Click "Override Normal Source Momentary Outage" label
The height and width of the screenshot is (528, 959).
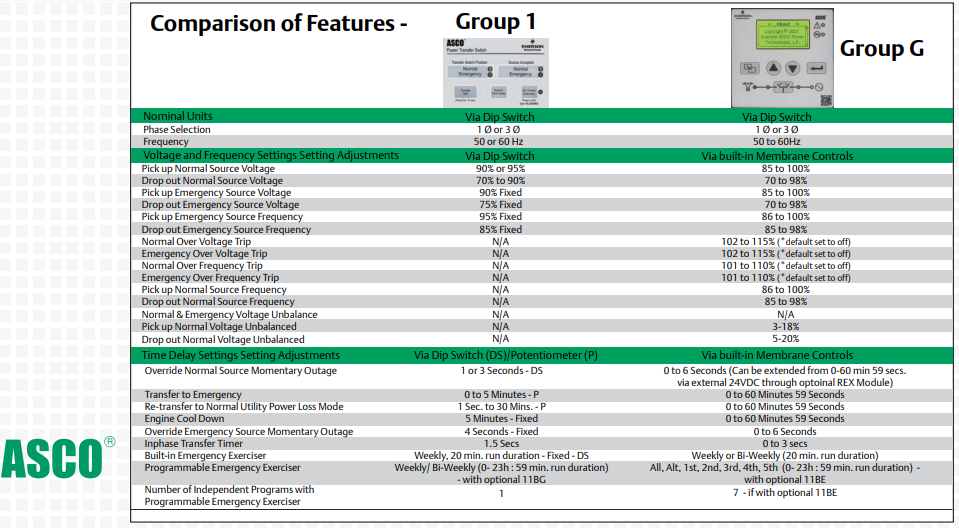tap(240, 371)
